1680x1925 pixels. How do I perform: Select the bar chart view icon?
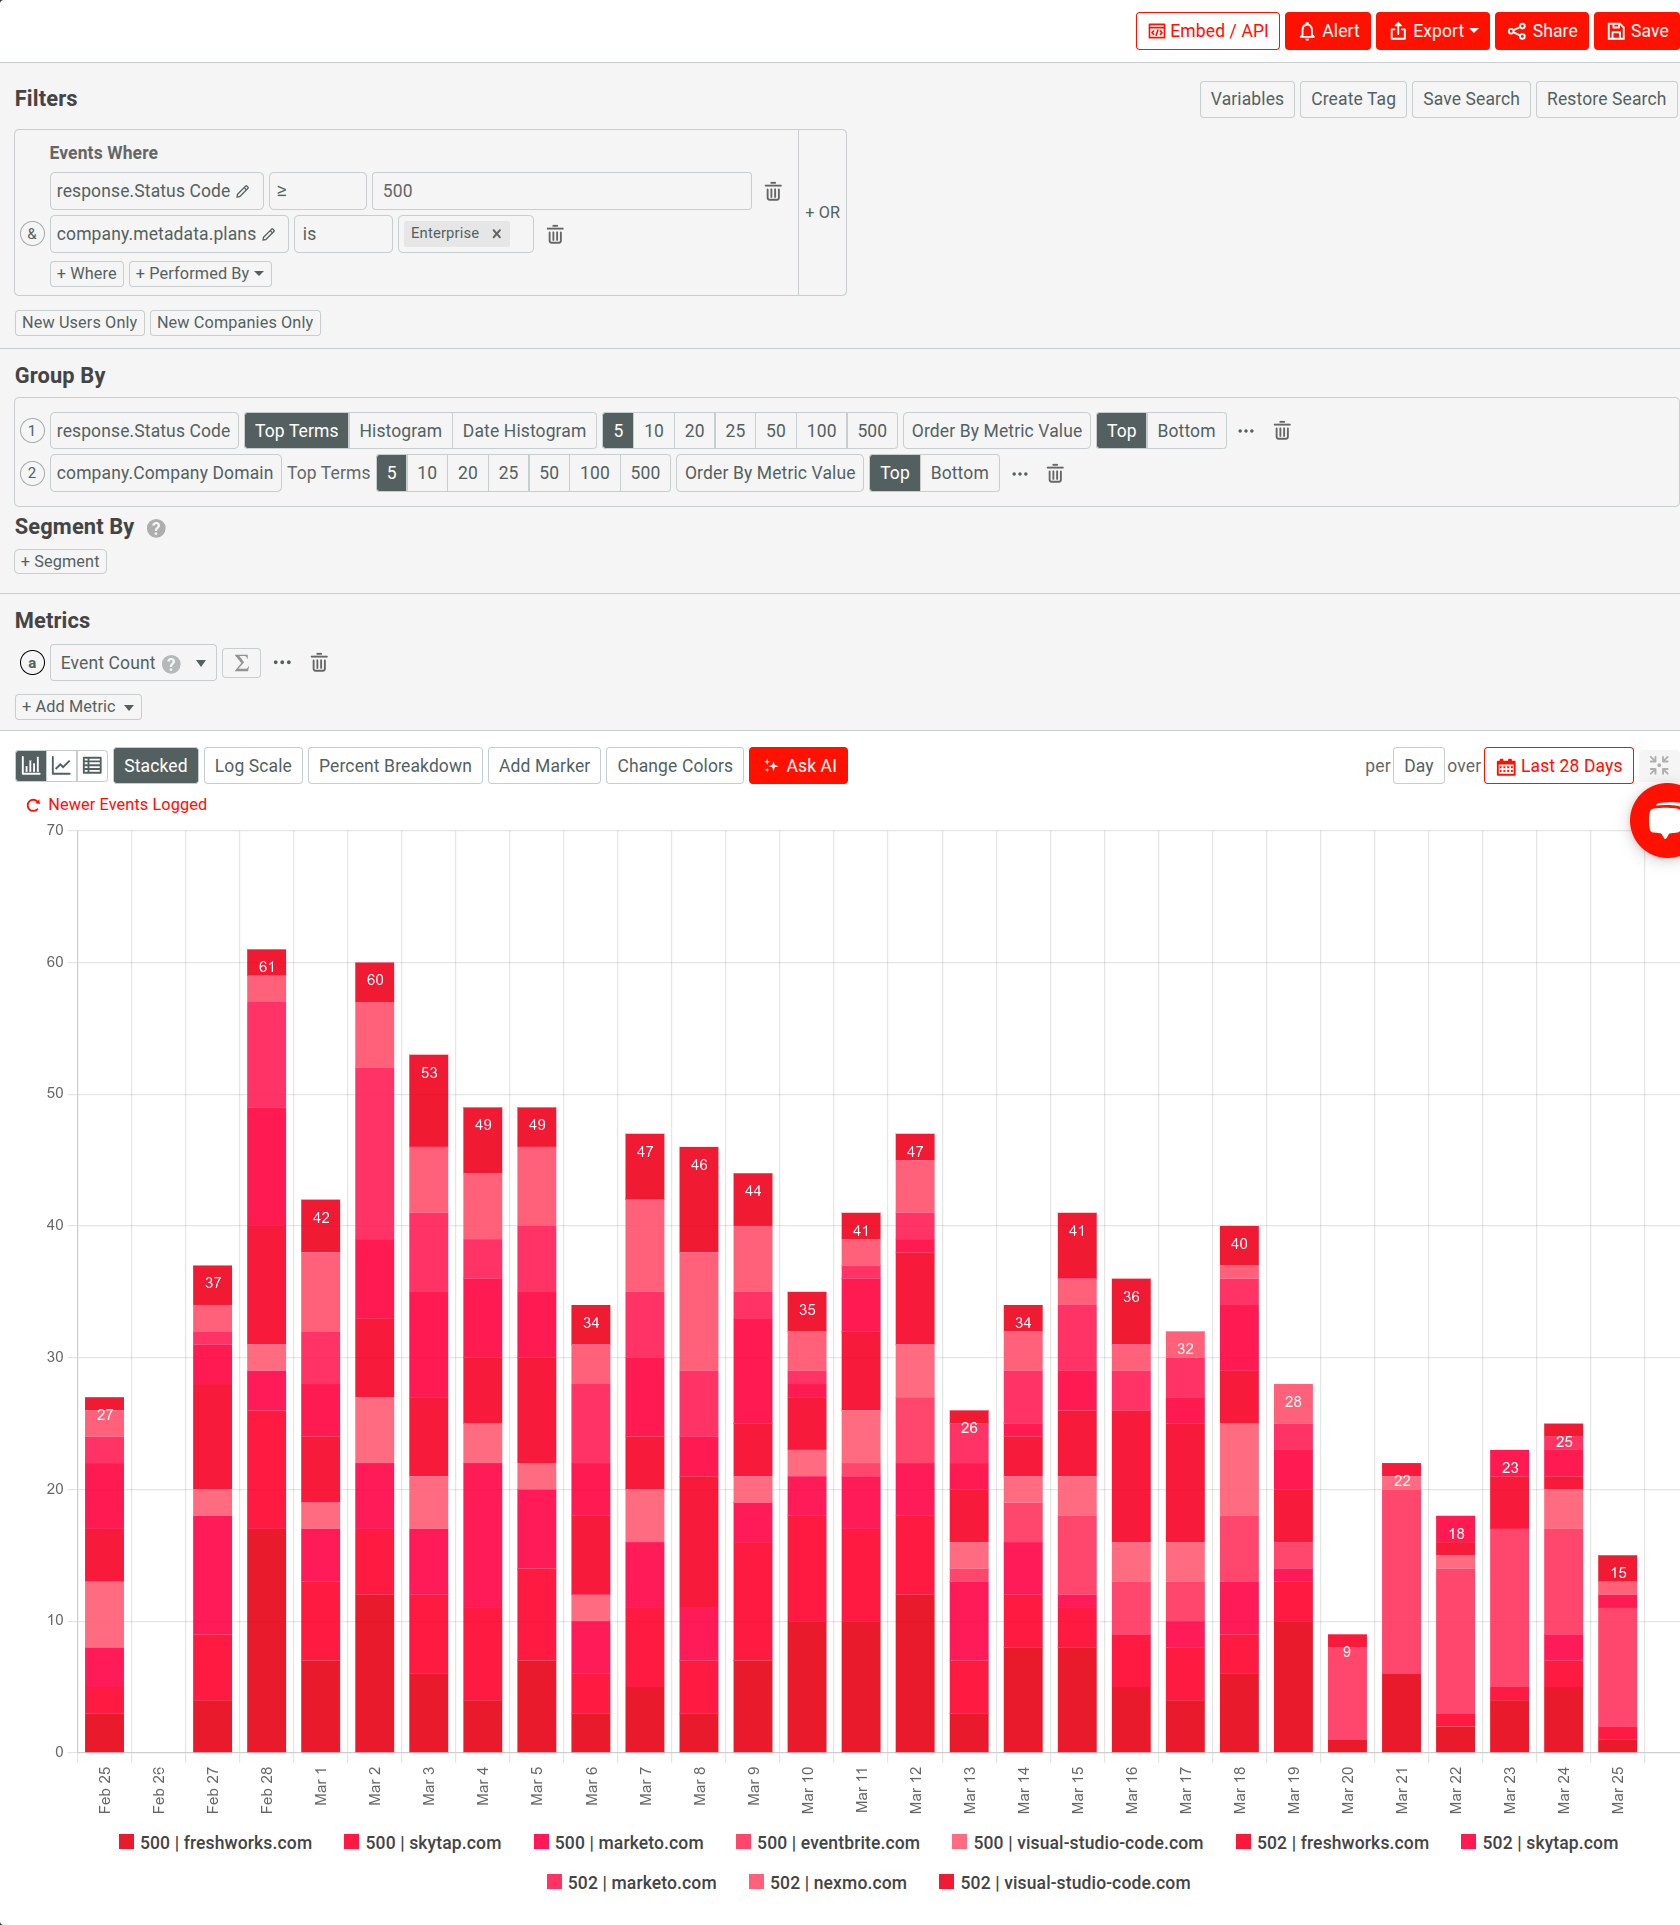pyautogui.click(x=30, y=765)
